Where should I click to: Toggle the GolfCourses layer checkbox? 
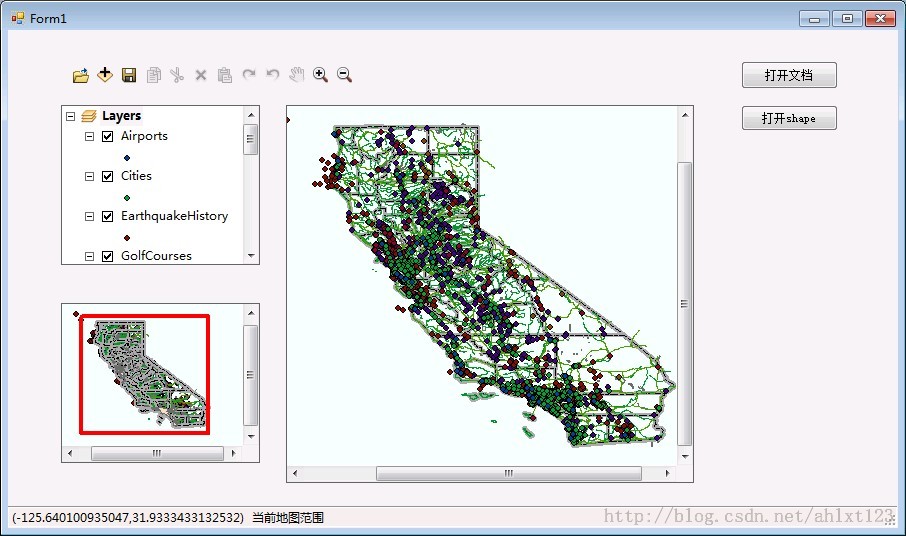pyautogui.click(x=107, y=256)
